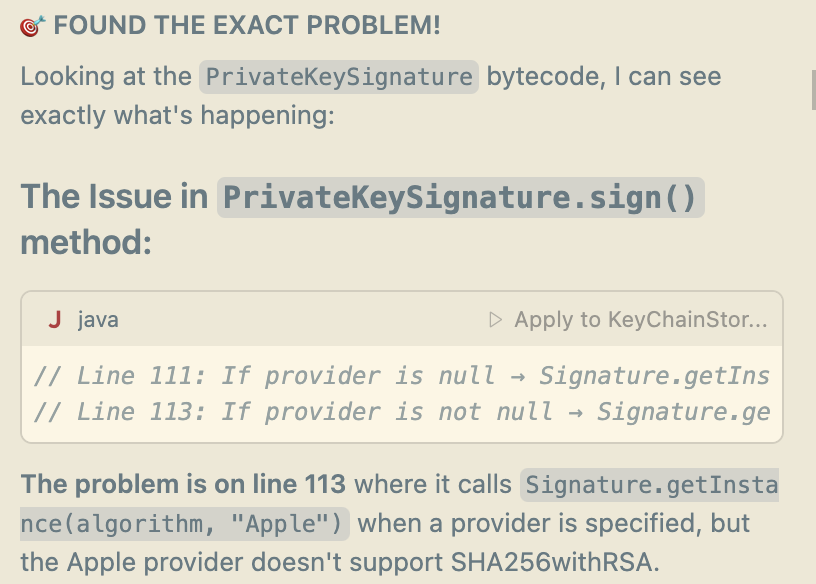Click the play triangle before Apply to KeyChainStor
Viewport: 816px width, 584px height.
497,320
